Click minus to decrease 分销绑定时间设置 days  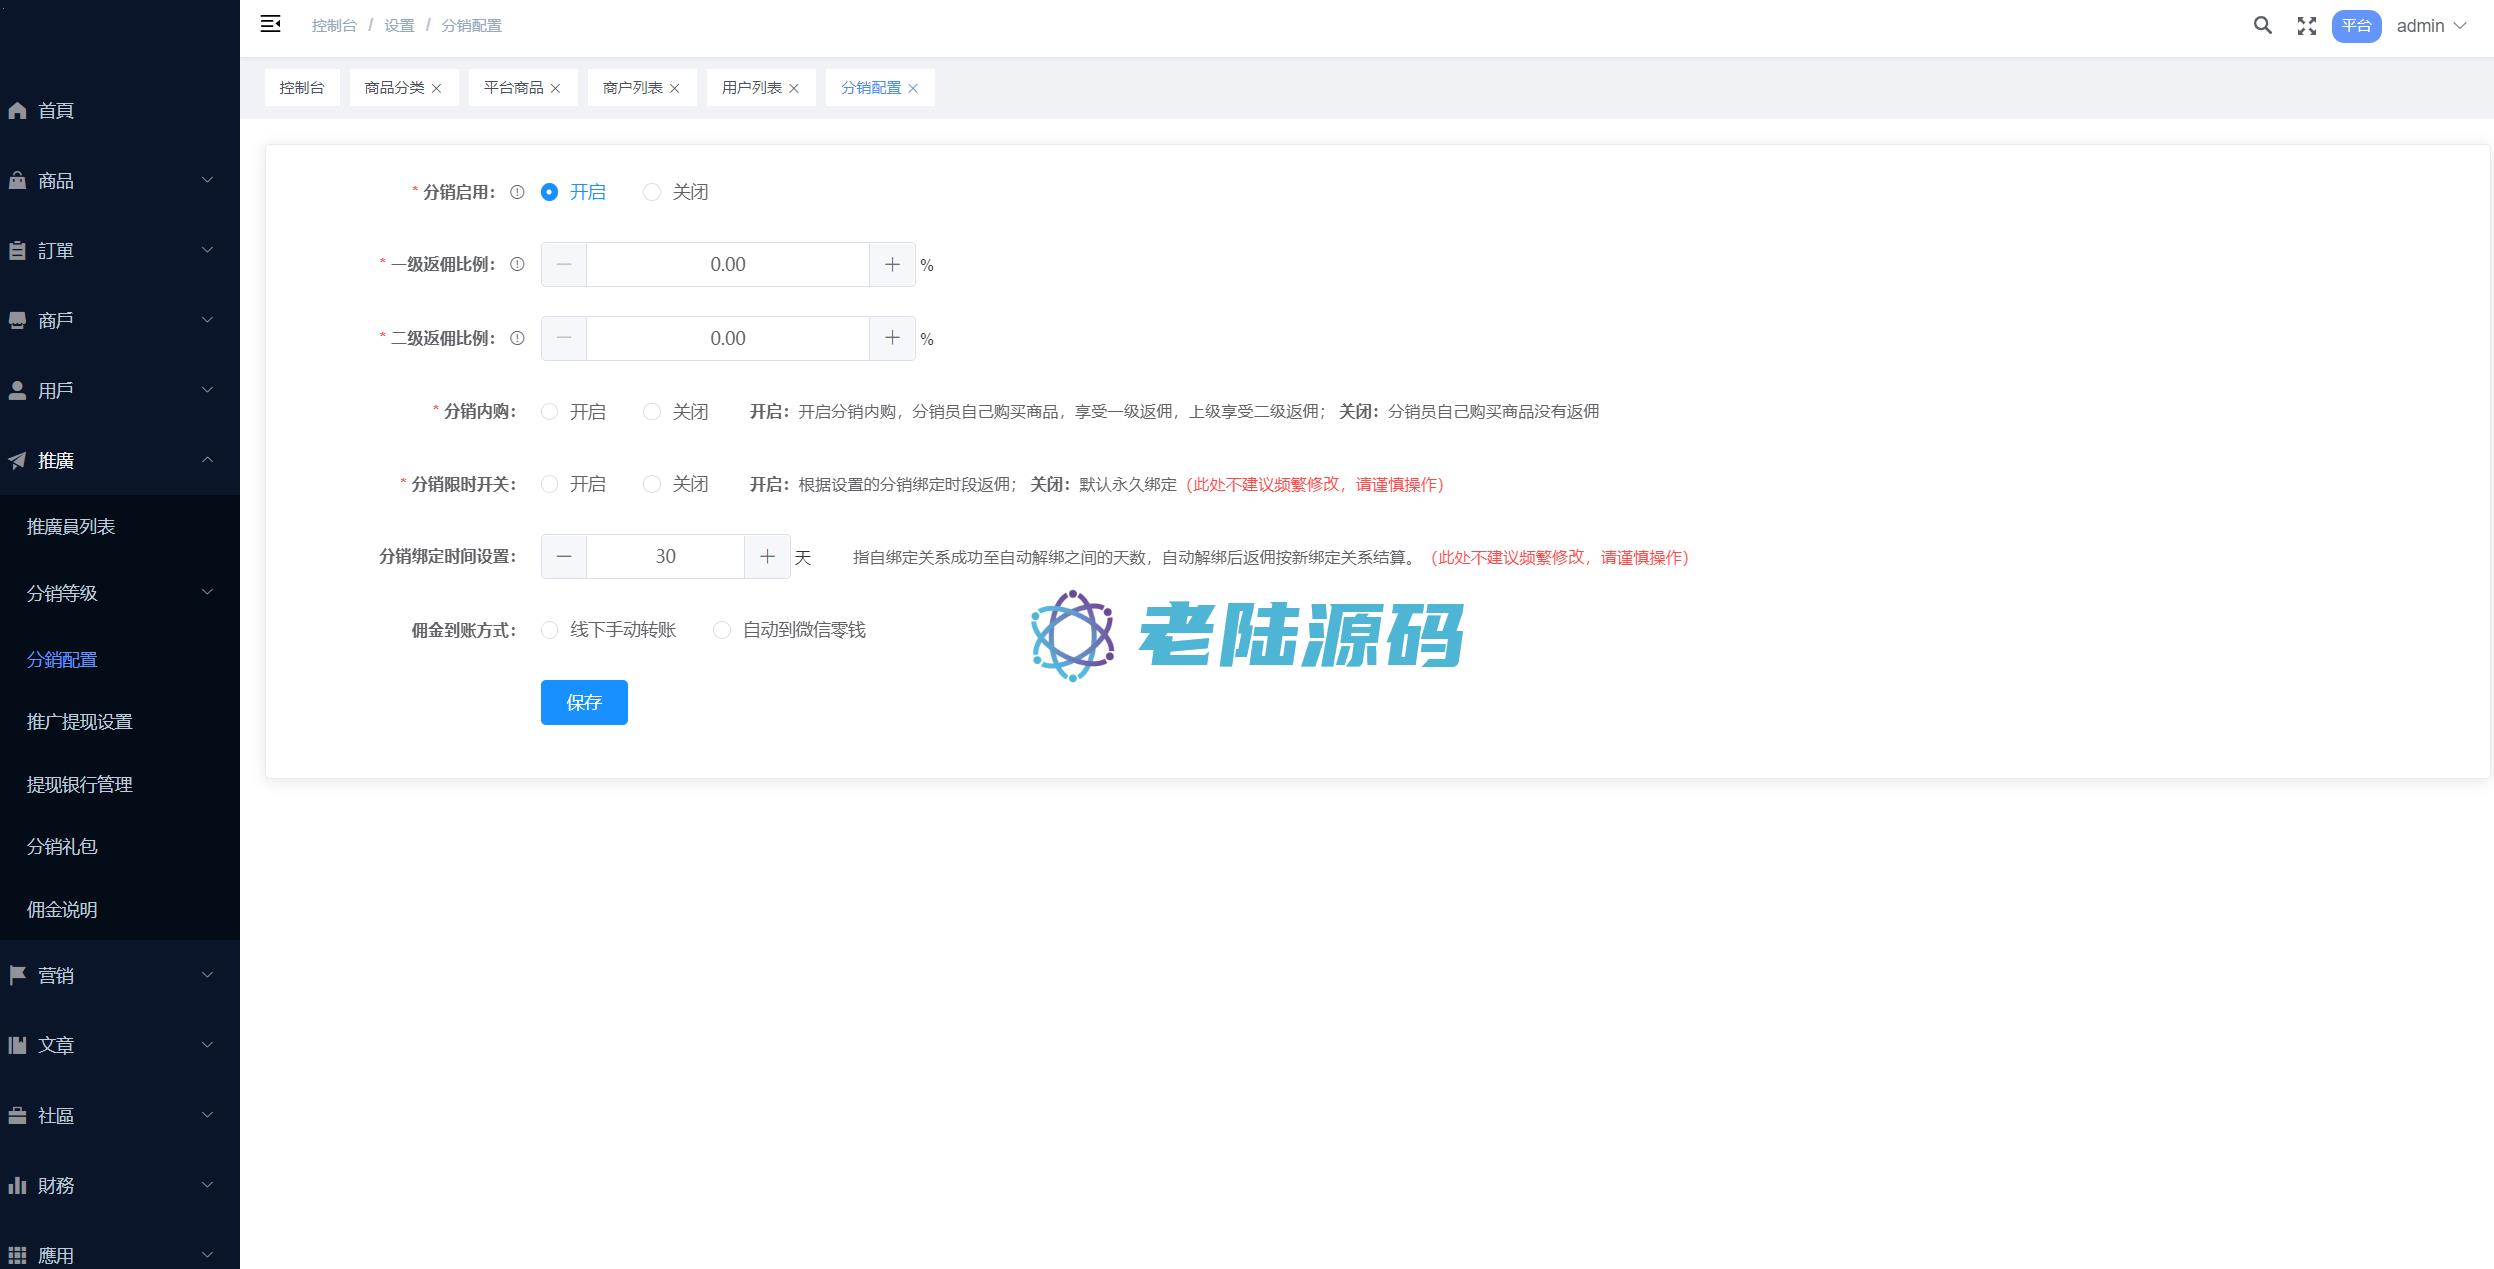click(564, 557)
